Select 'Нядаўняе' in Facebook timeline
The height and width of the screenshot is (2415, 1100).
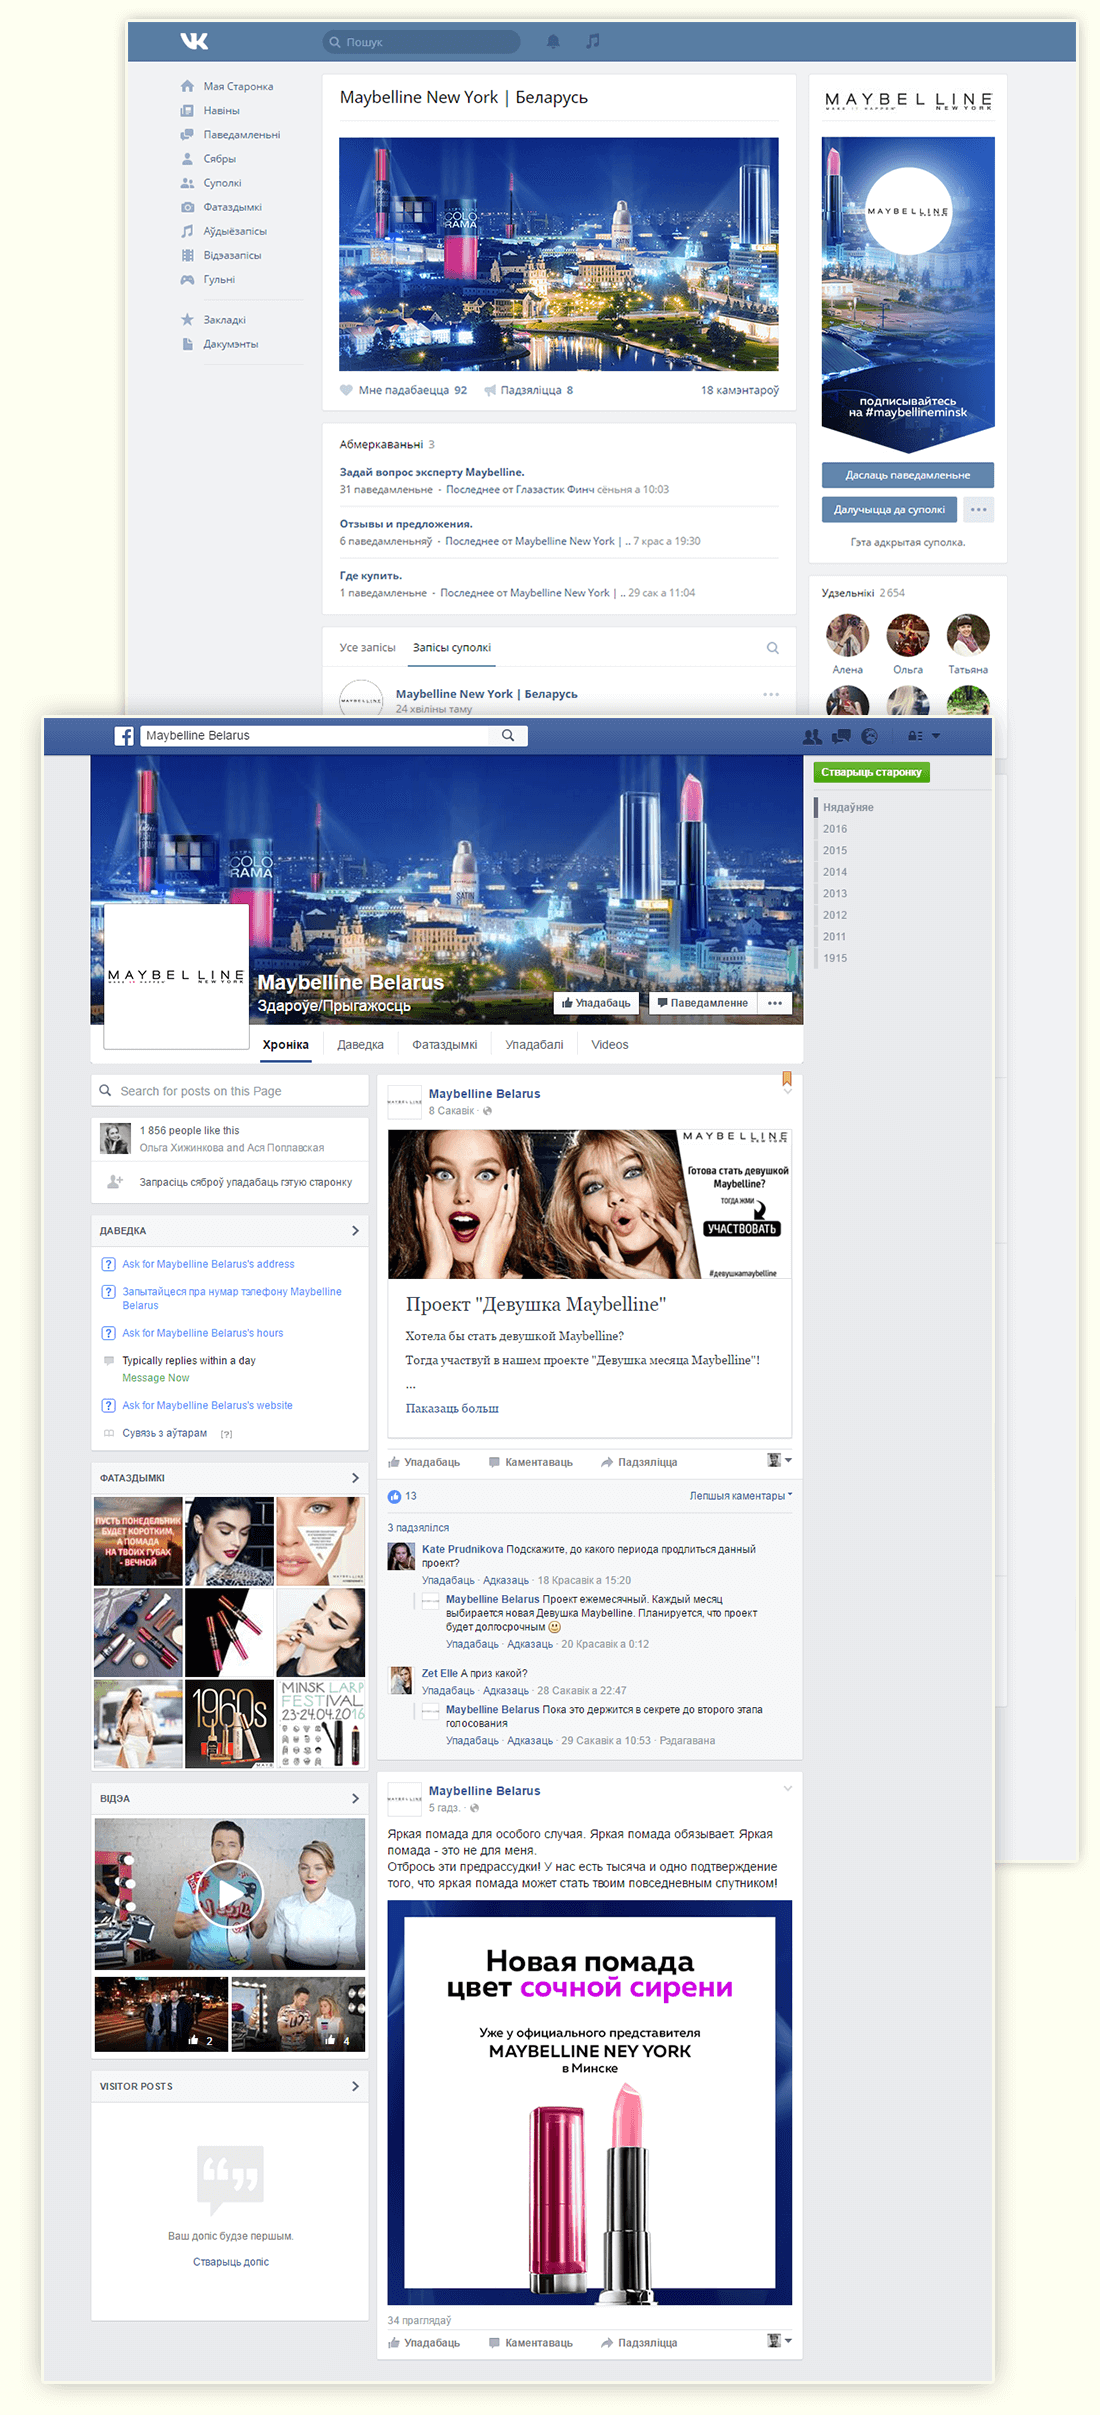[x=848, y=807]
